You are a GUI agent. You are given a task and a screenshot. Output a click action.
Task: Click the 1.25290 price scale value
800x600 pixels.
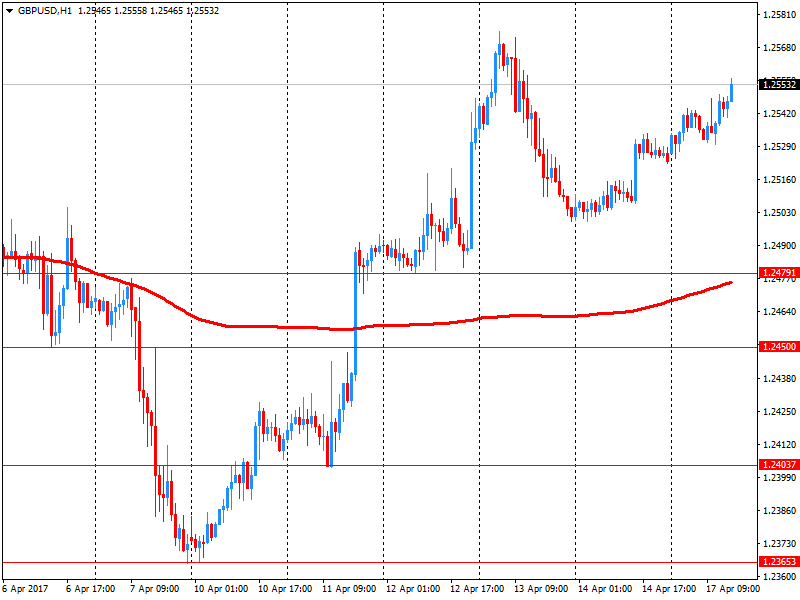[x=779, y=146]
